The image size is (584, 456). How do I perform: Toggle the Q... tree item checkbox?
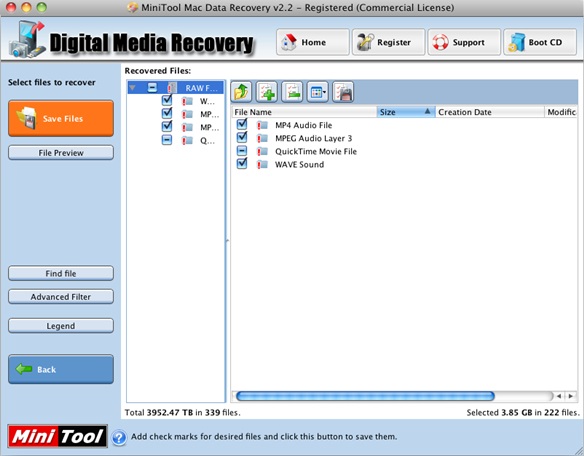pos(167,140)
